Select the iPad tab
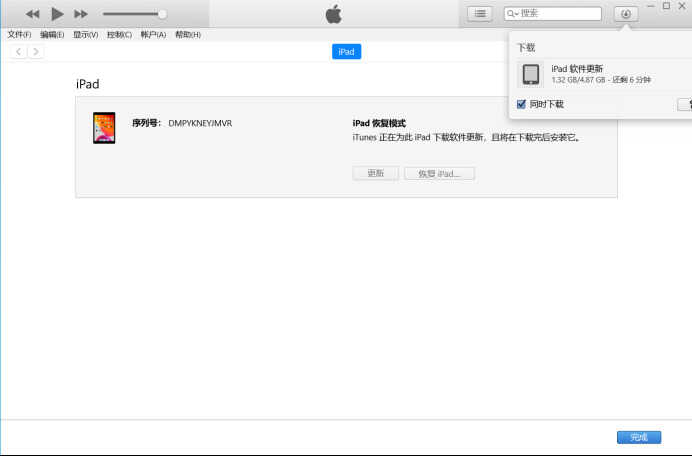Image resolution: width=692 pixels, height=456 pixels. coord(346,51)
